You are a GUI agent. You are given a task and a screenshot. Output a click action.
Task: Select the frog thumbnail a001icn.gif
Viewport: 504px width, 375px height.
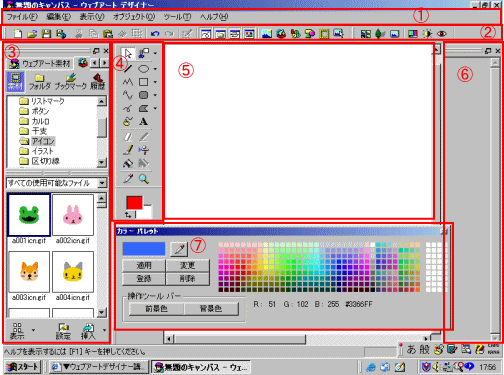(x=29, y=215)
